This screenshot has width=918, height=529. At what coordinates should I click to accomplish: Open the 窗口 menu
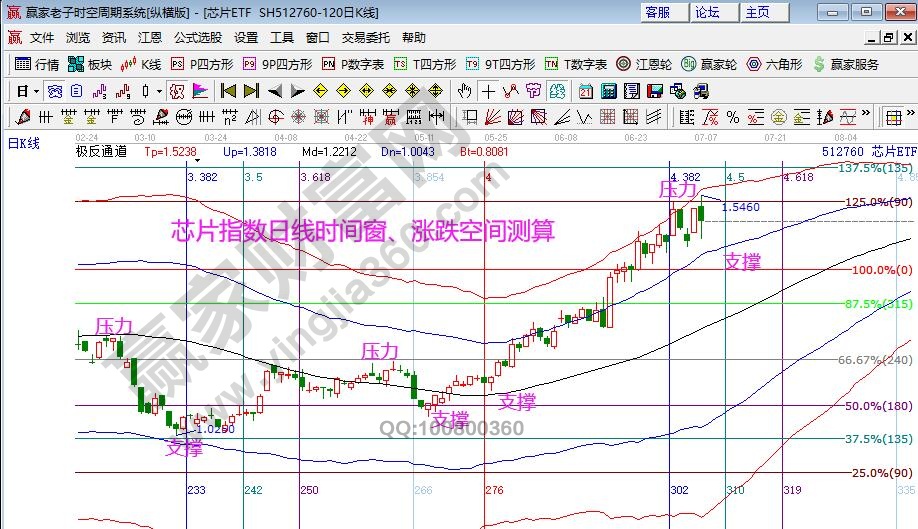[317, 38]
